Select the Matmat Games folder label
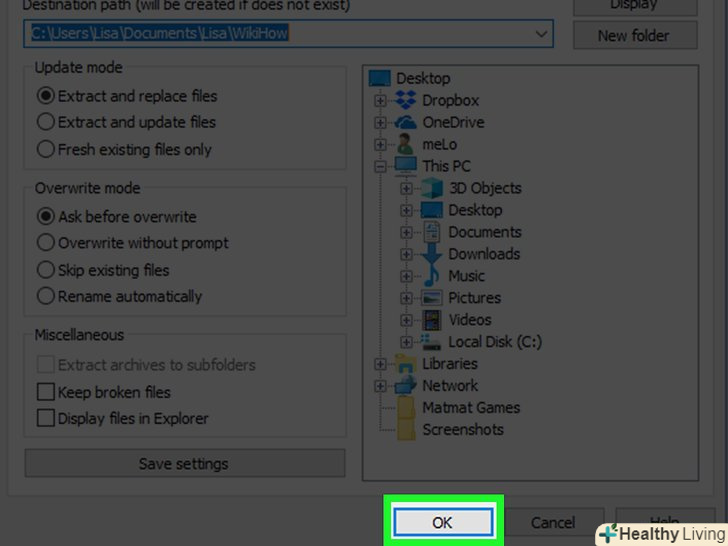The image size is (728, 546). coord(471,408)
